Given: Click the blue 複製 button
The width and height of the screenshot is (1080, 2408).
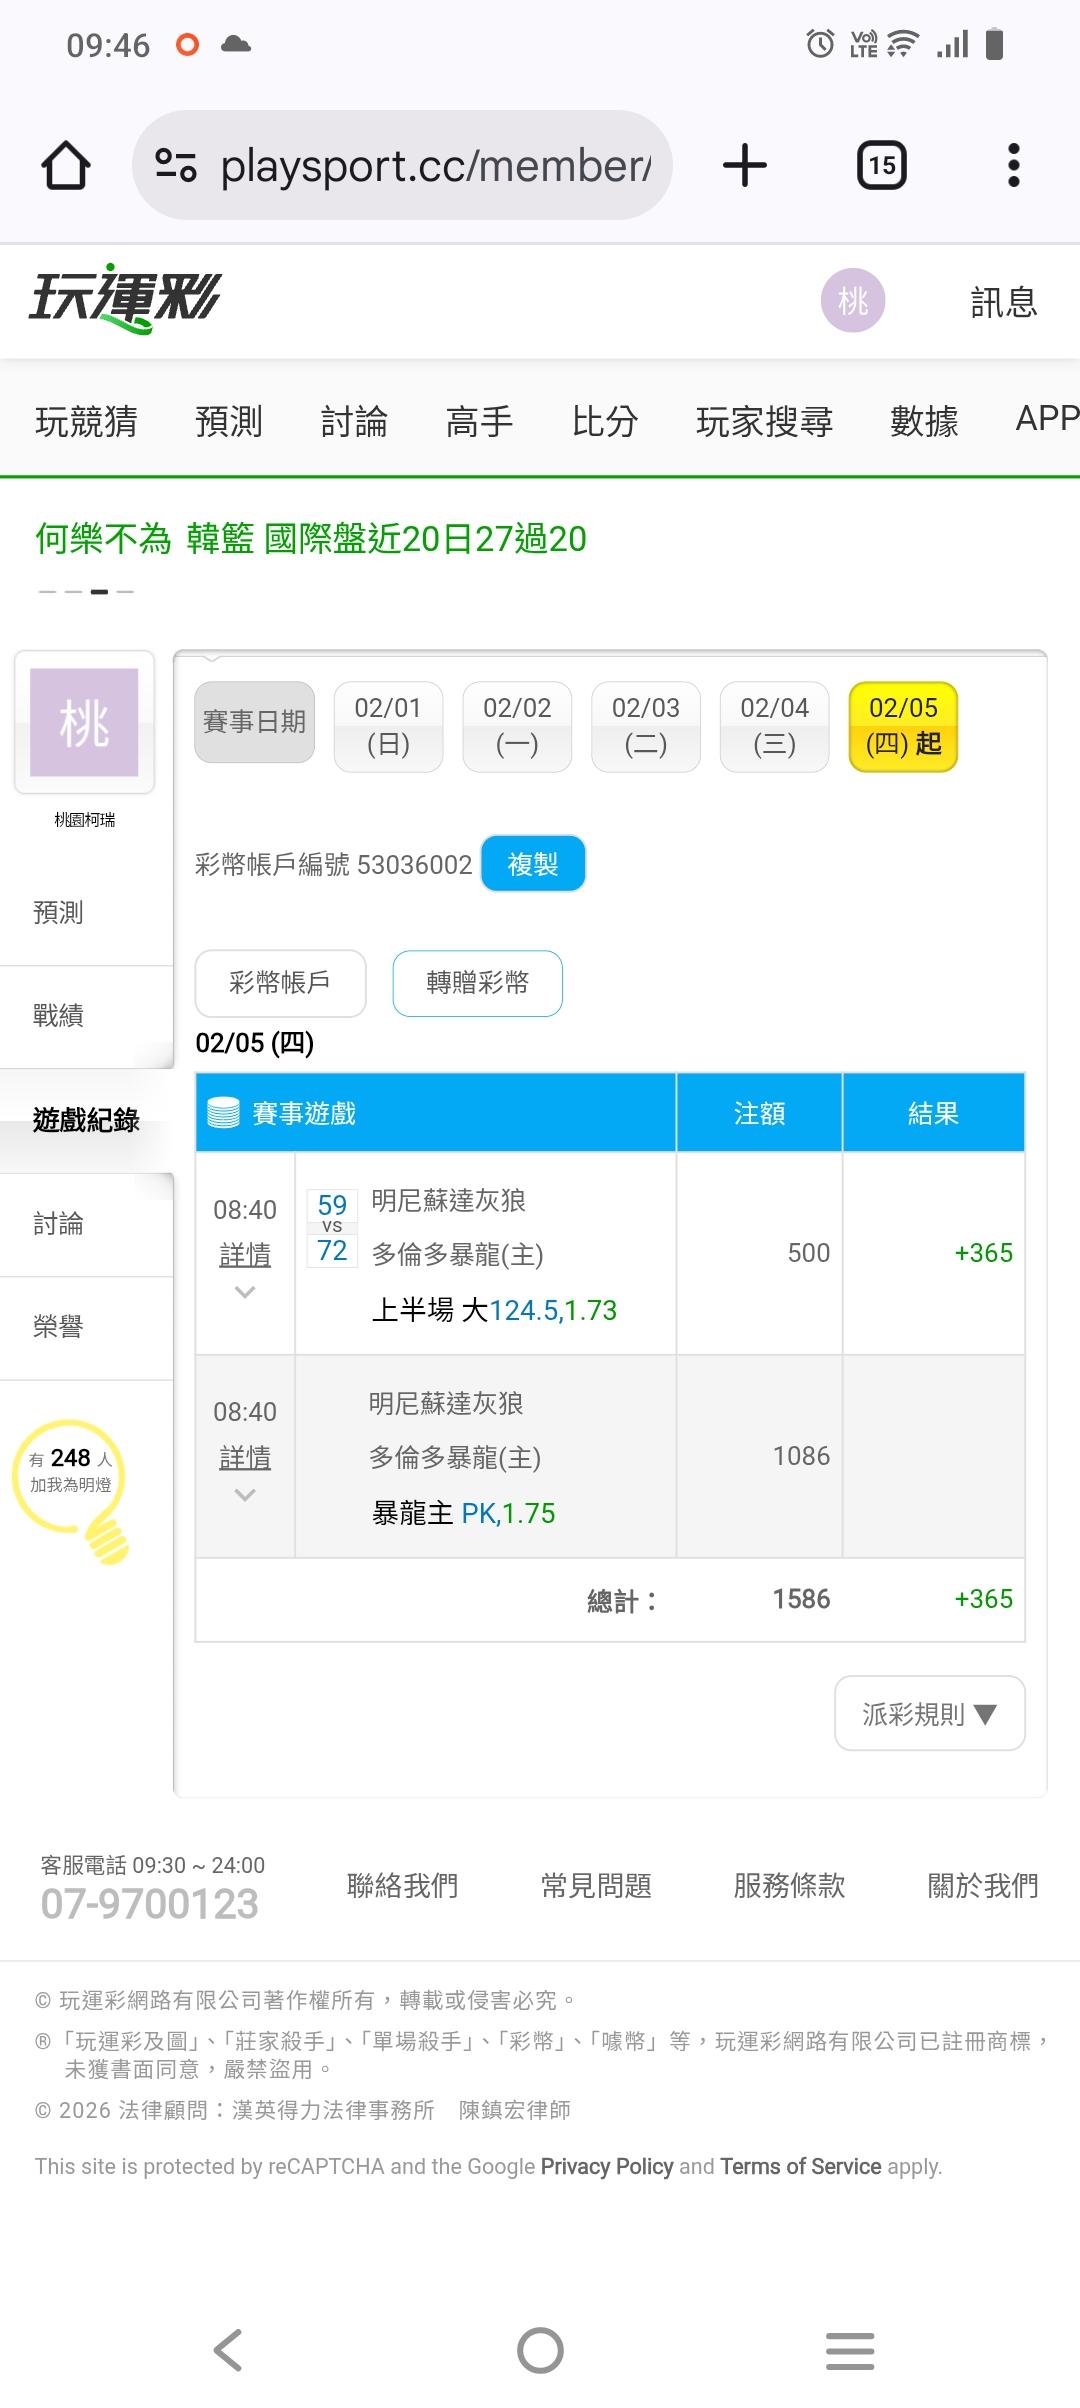Looking at the screenshot, I should (533, 864).
